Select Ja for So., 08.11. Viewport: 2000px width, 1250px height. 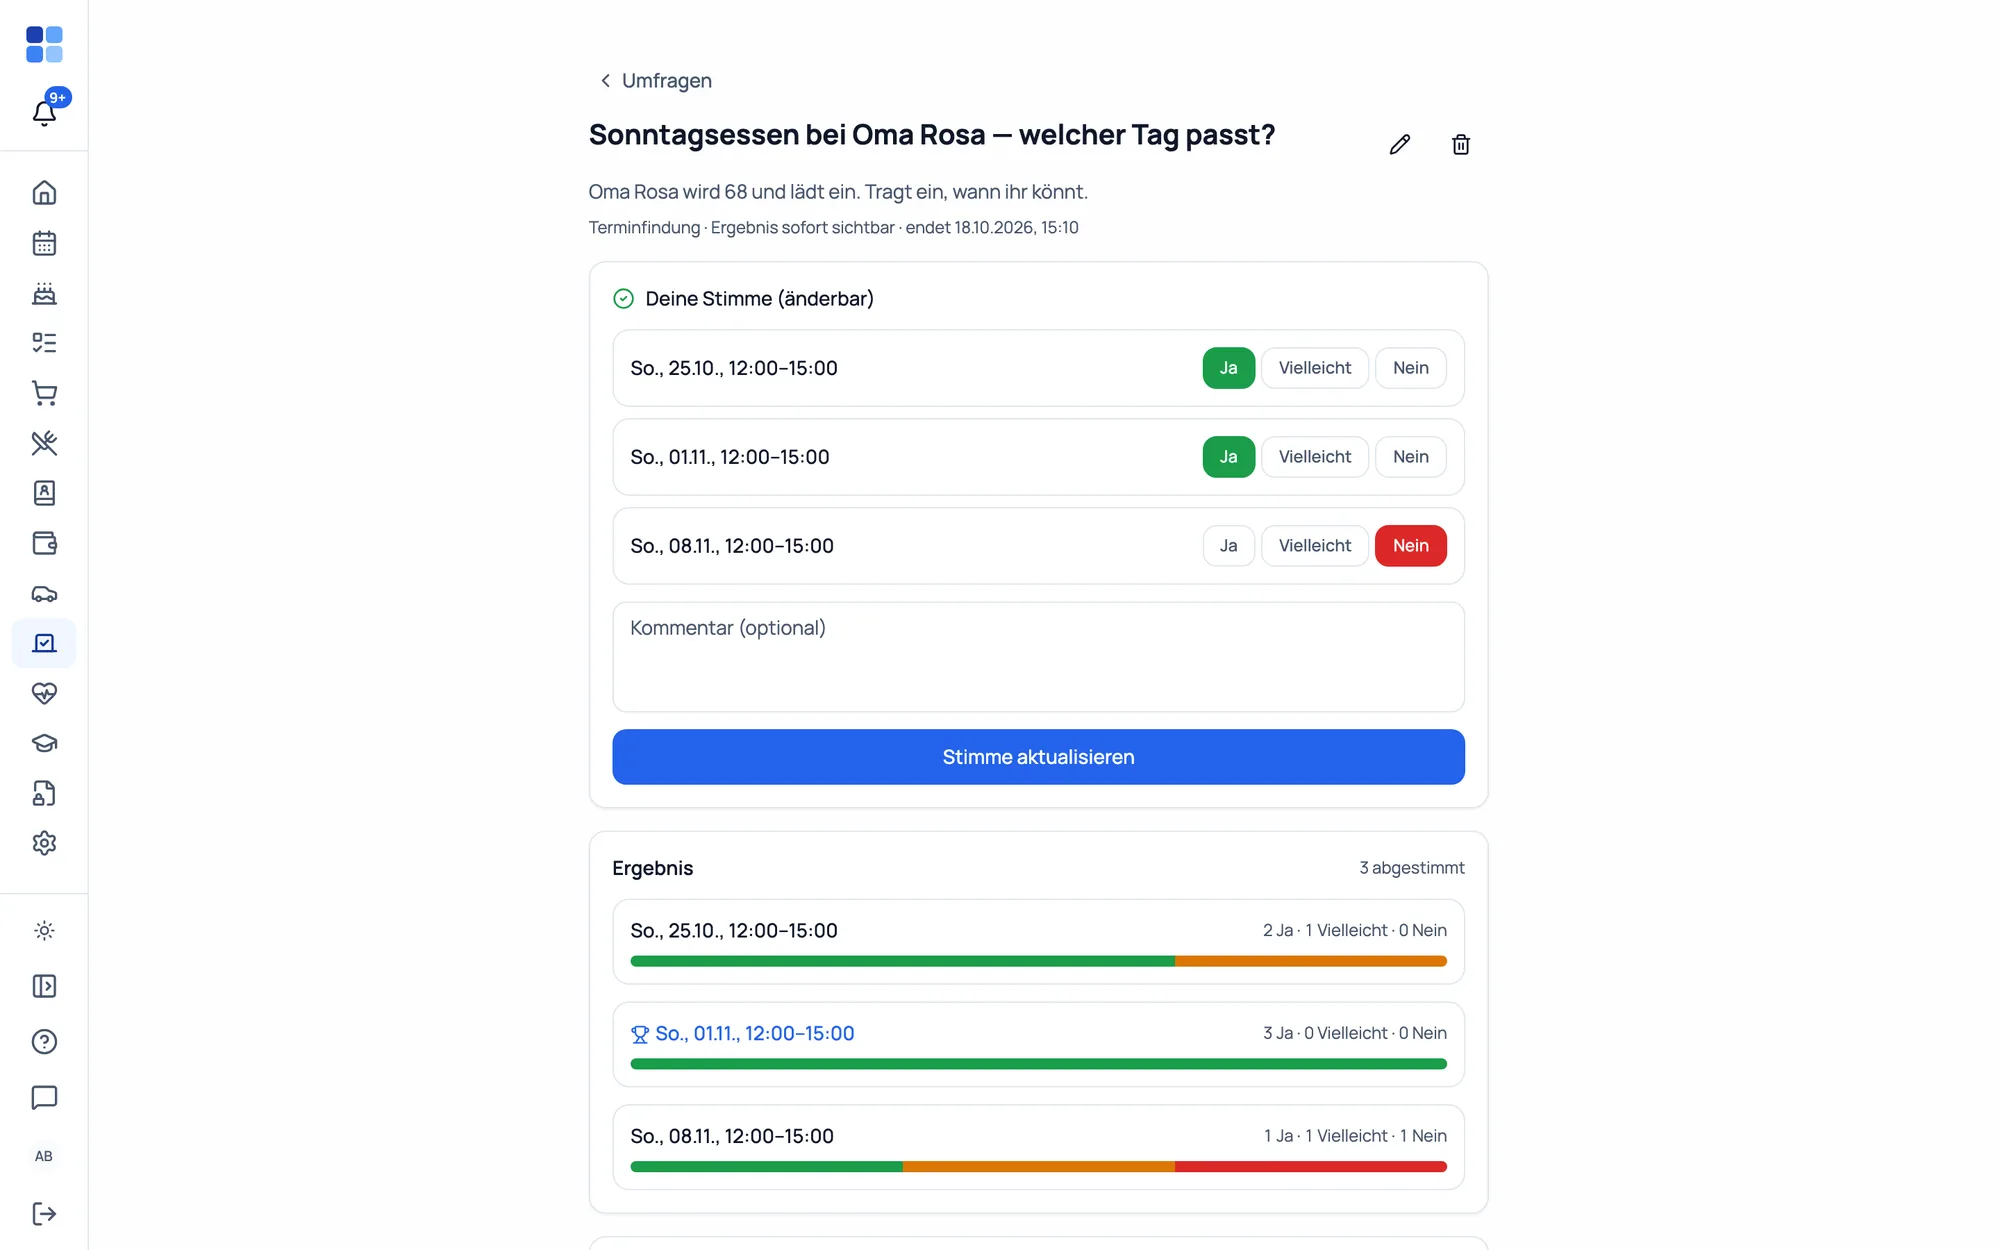coord(1228,546)
